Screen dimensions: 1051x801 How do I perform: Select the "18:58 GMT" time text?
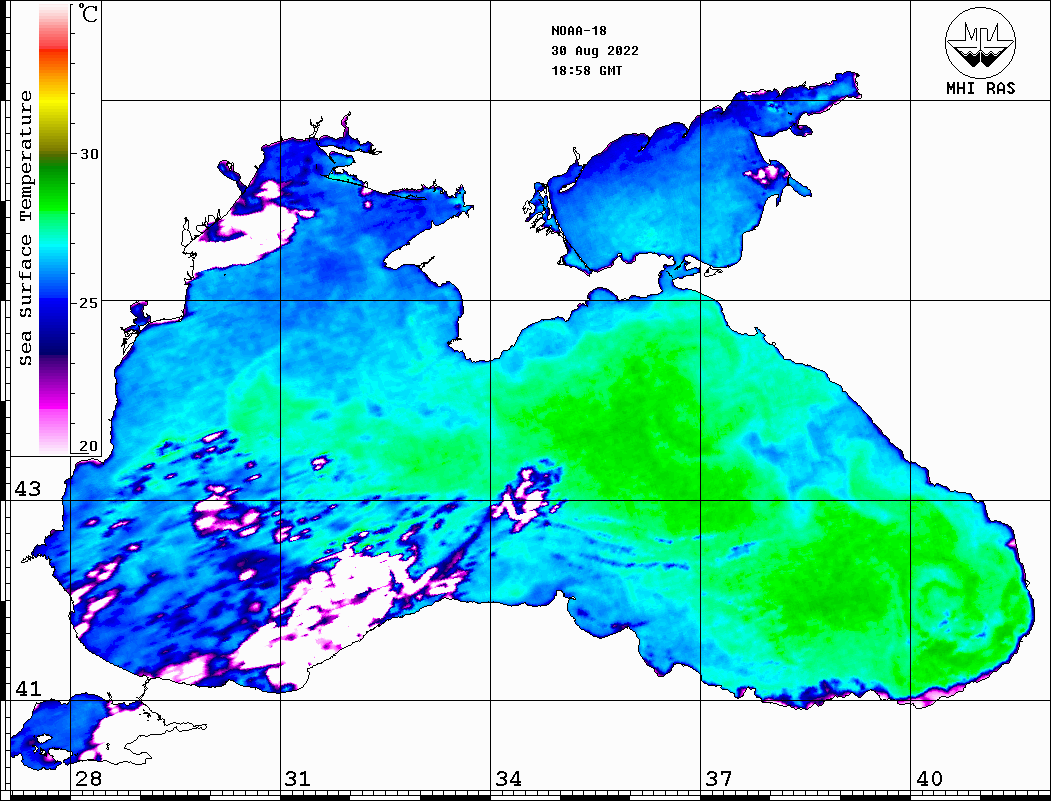(x=586, y=70)
